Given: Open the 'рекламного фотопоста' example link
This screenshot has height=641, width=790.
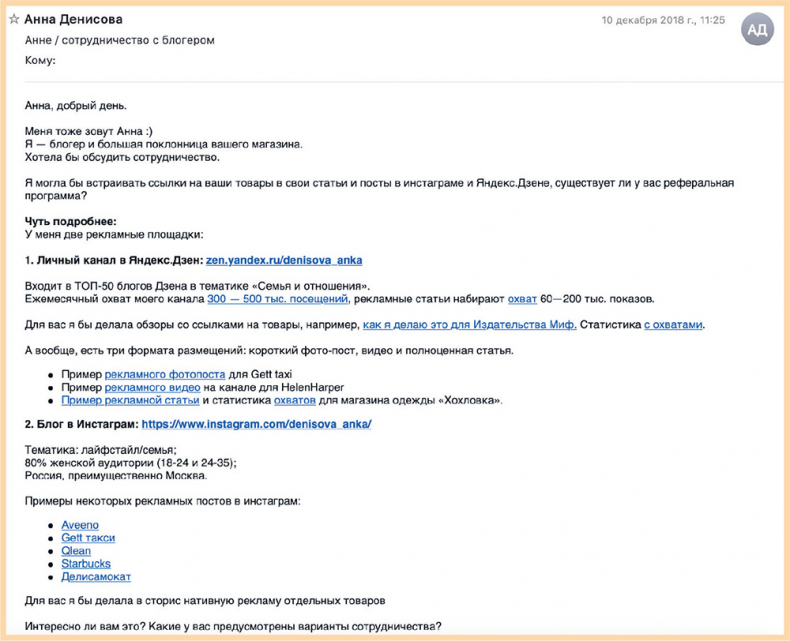Looking at the screenshot, I should (x=152, y=374).
